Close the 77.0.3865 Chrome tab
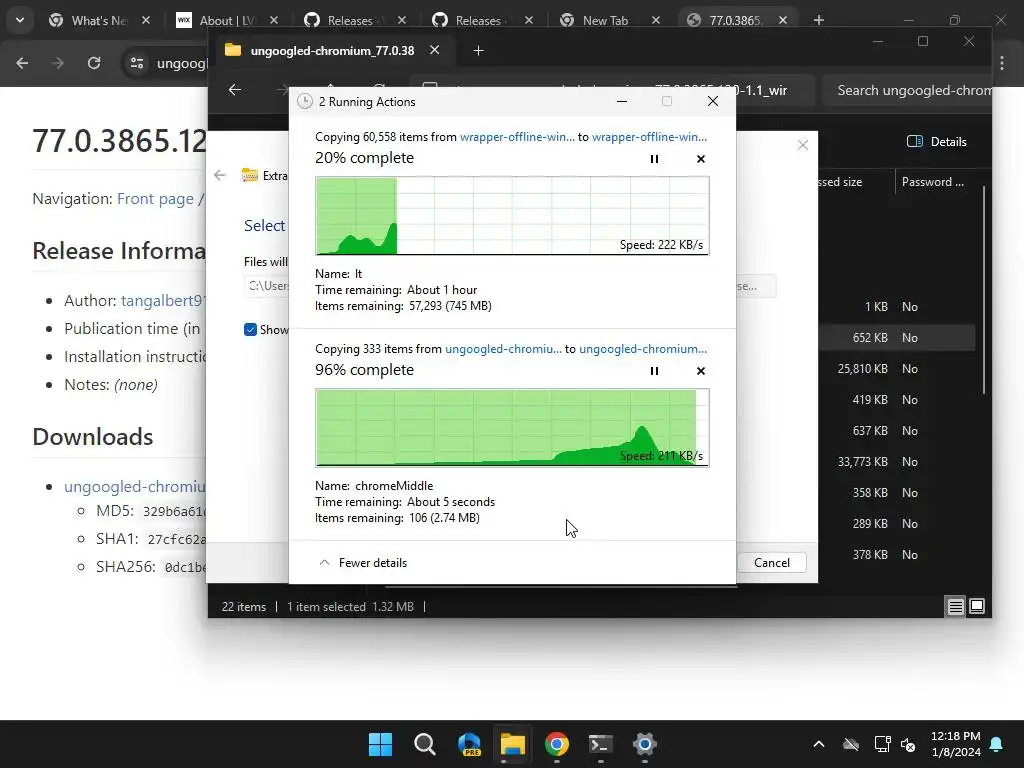 (782, 20)
